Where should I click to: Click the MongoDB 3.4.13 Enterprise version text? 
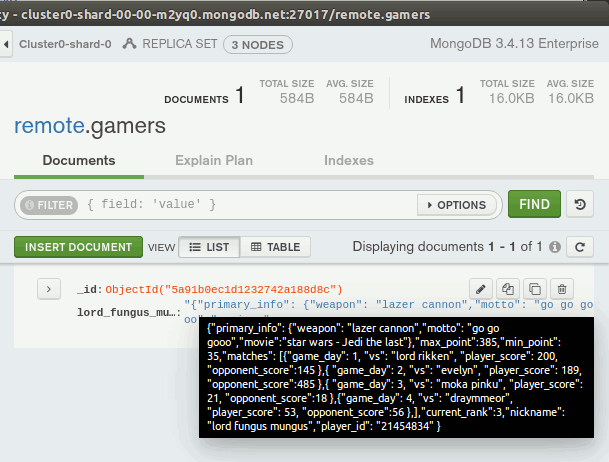pyautogui.click(x=514, y=43)
